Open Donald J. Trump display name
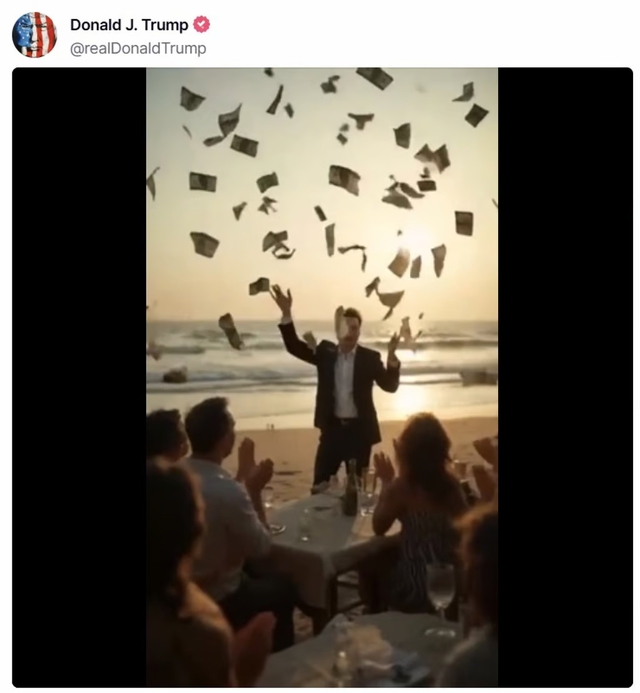Image resolution: width=640 pixels, height=693 pixels. pos(129,25)
